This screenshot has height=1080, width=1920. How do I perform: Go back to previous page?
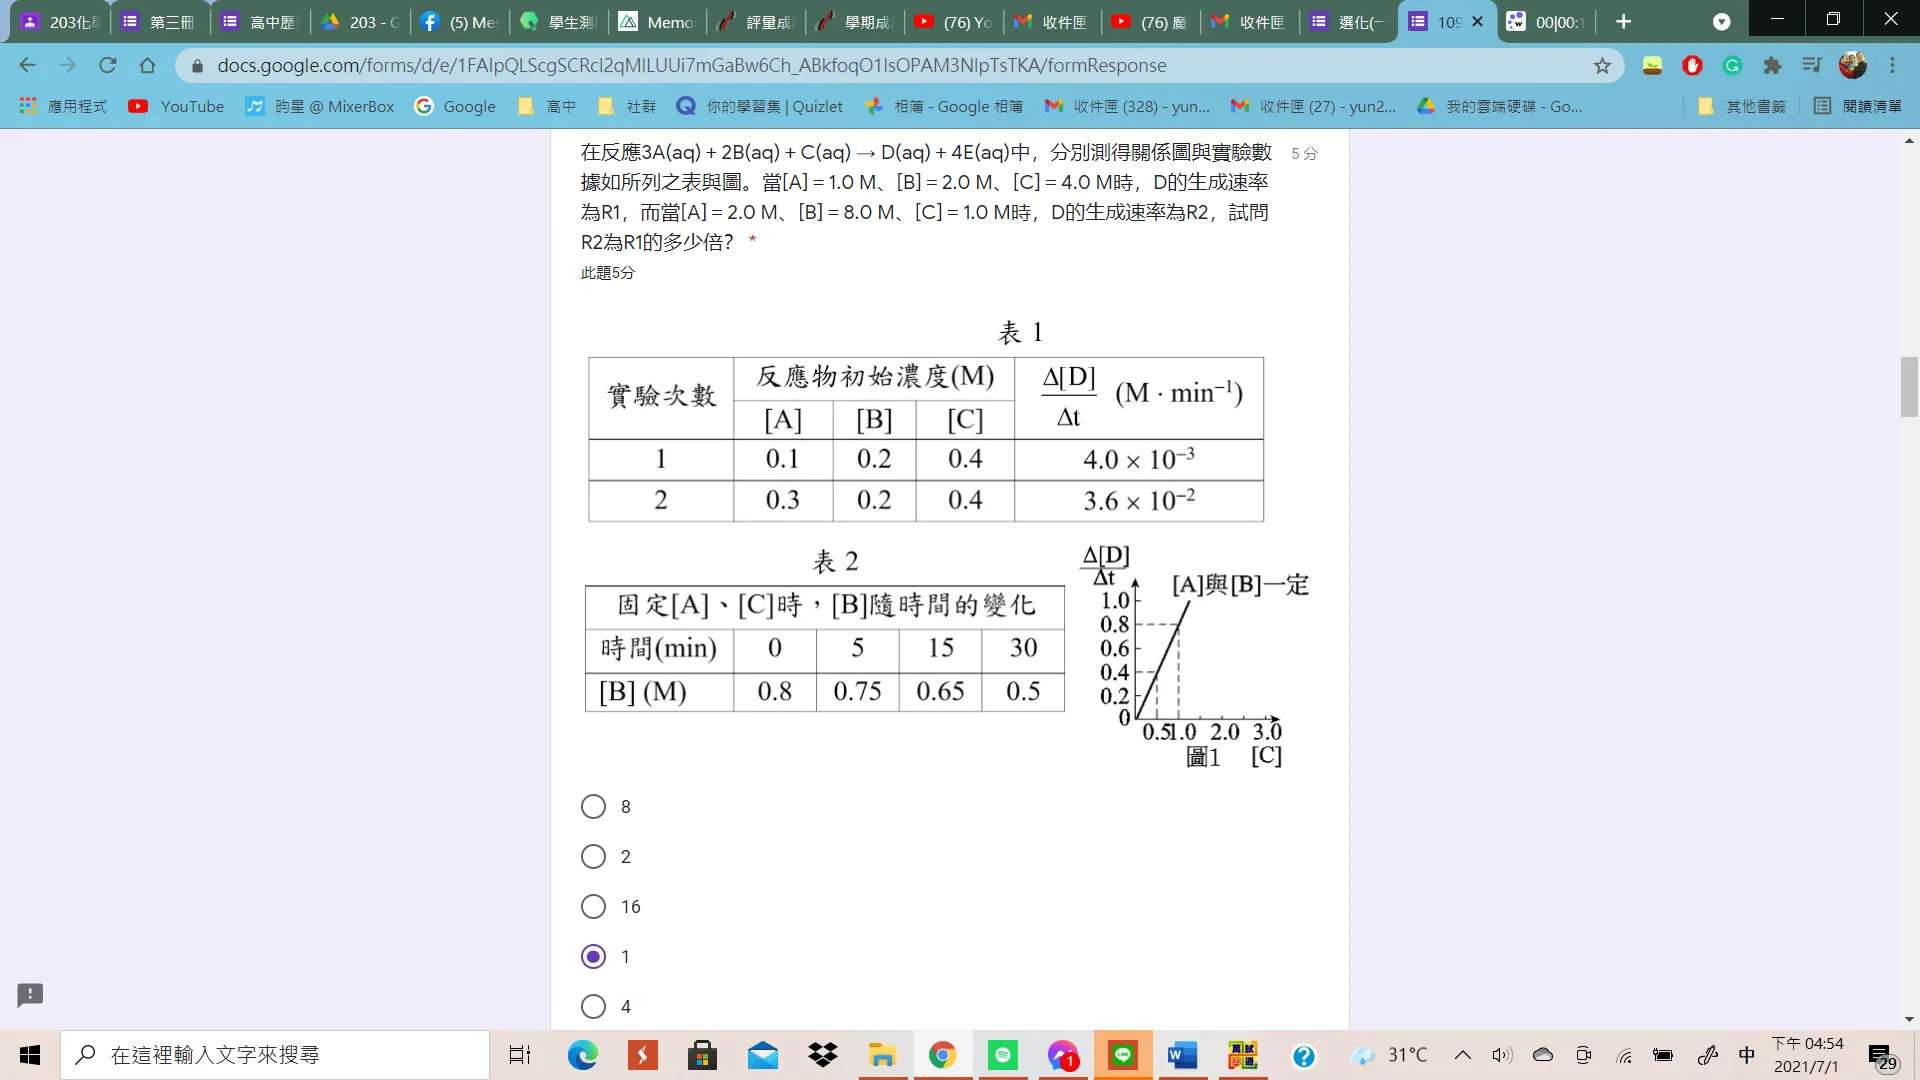[x=27, y=65]
